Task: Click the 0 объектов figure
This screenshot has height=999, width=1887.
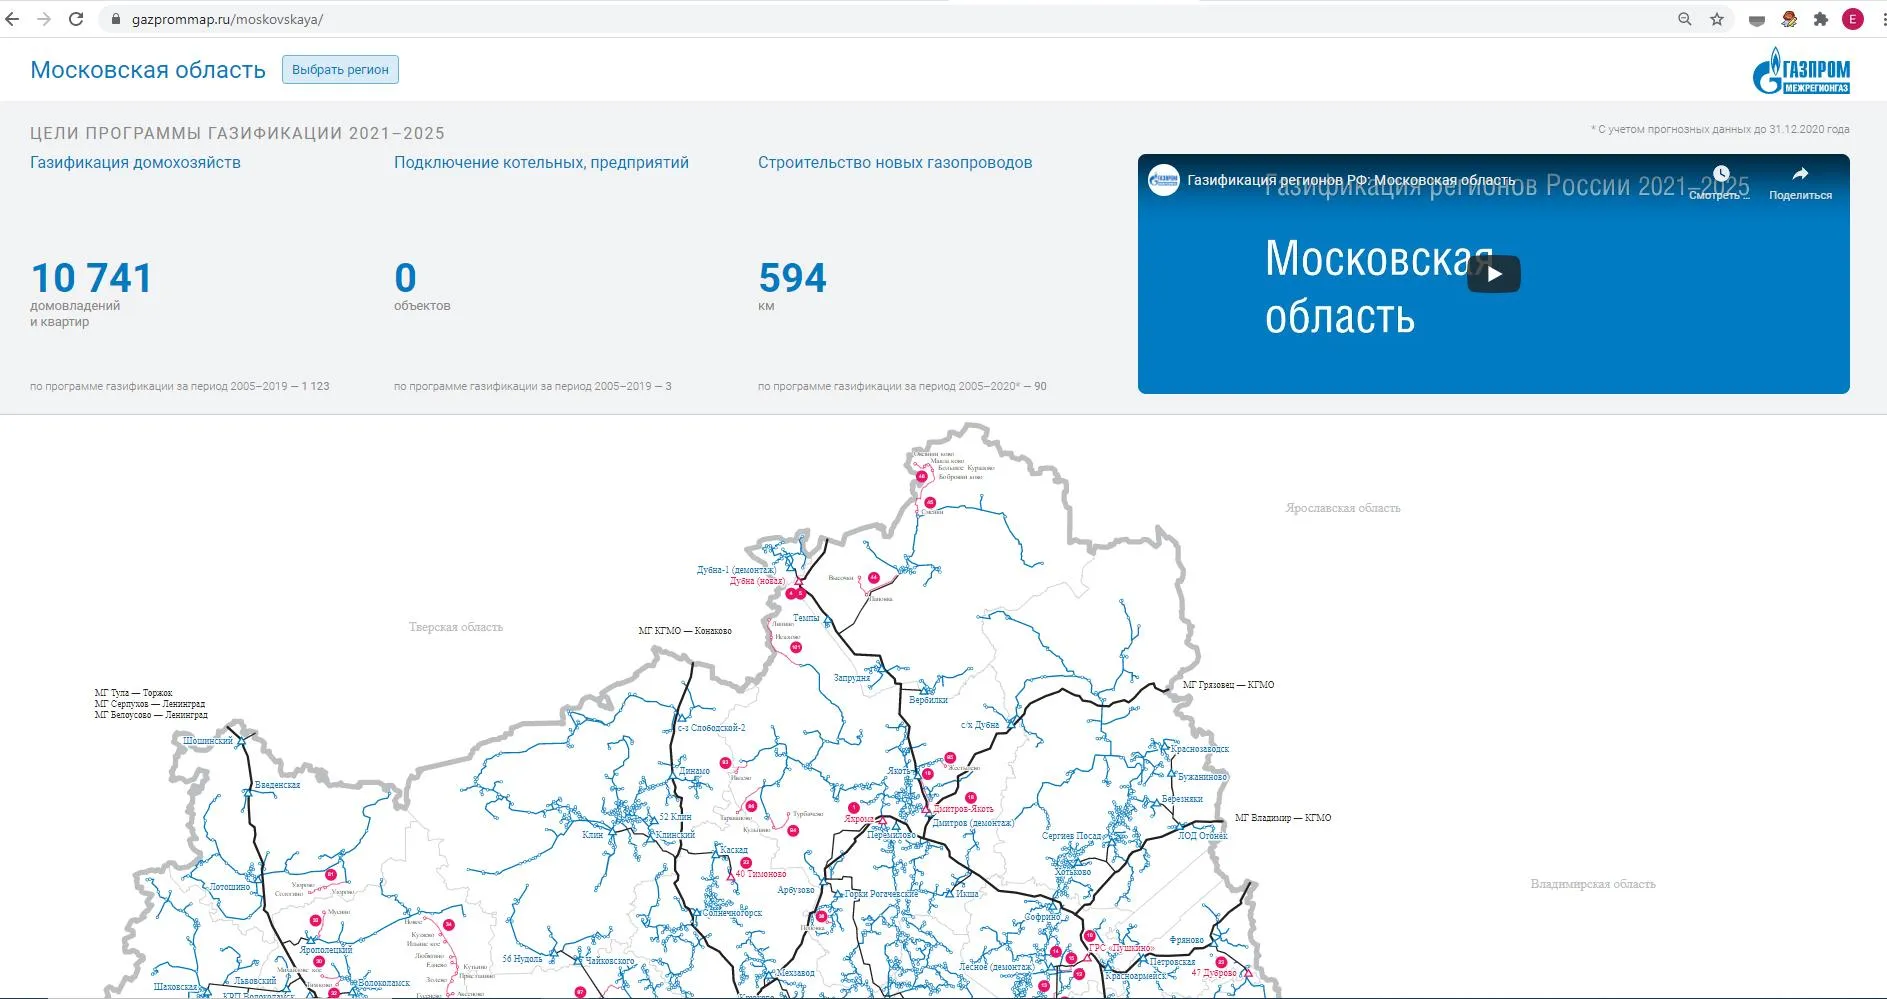Action: pos(406,278)
